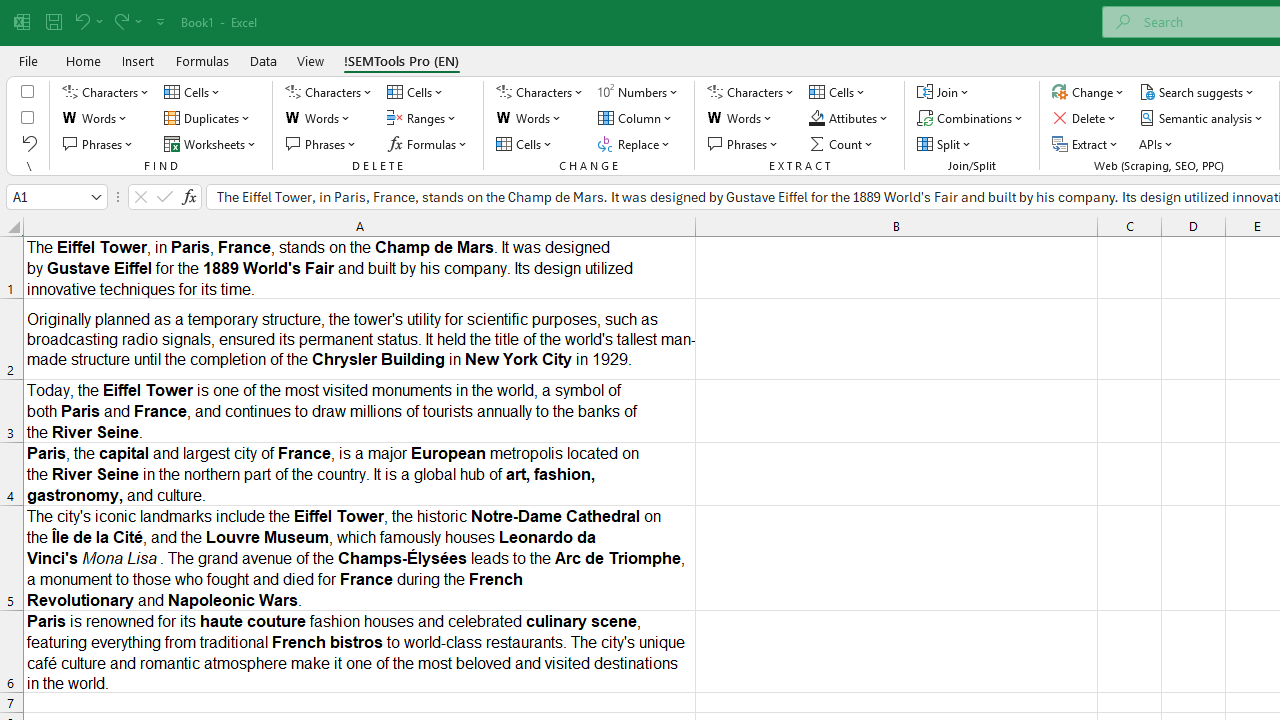This screenshot has width=1280, height=720.
Task: Open the Join tool
Action: (943, 92)
